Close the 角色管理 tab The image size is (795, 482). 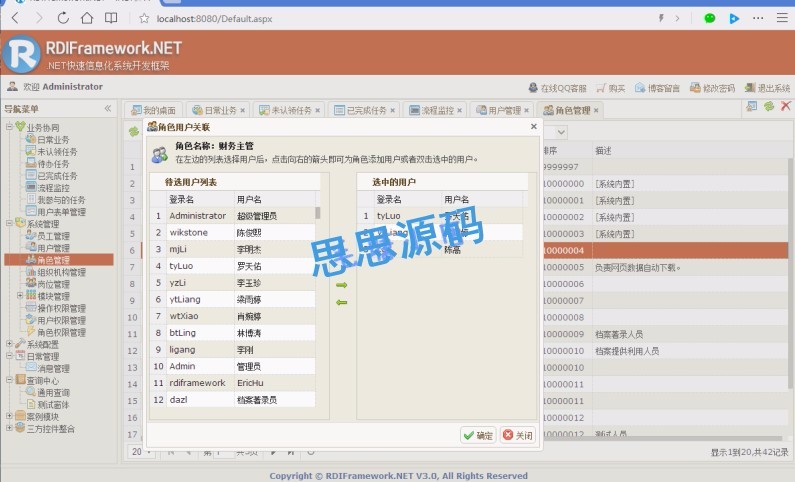coord(596,110)
